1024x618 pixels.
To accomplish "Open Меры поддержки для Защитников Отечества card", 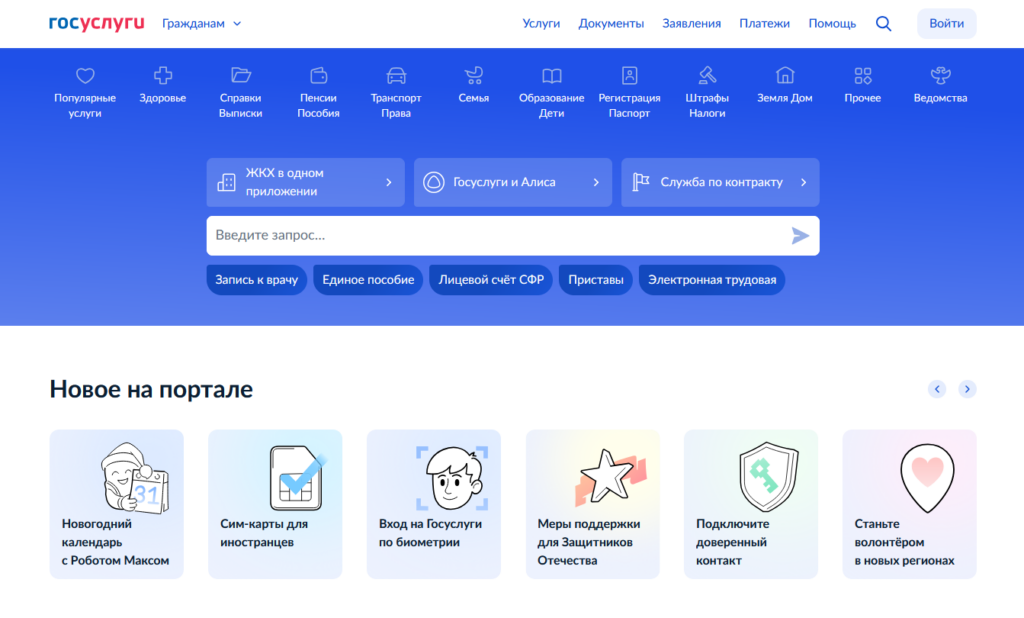I will click(x=592, y=504).
